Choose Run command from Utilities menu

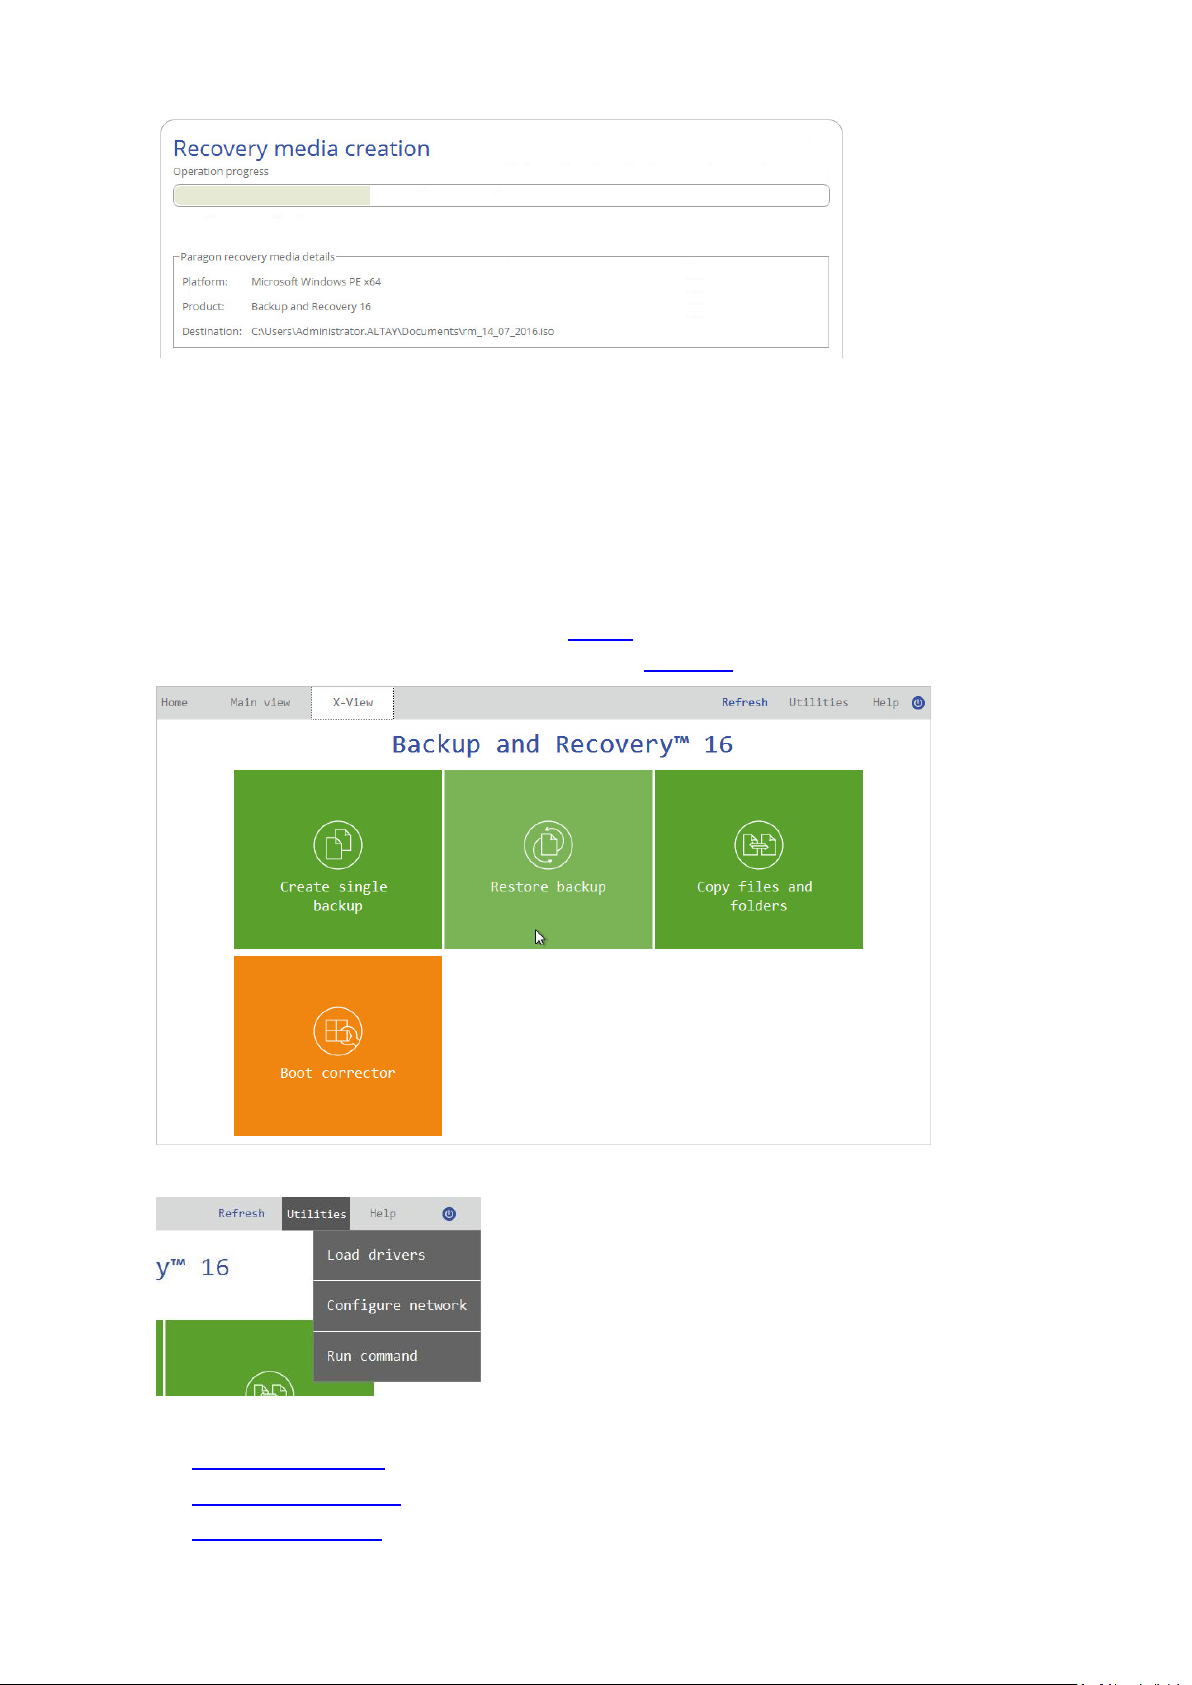click(397, 1356)
